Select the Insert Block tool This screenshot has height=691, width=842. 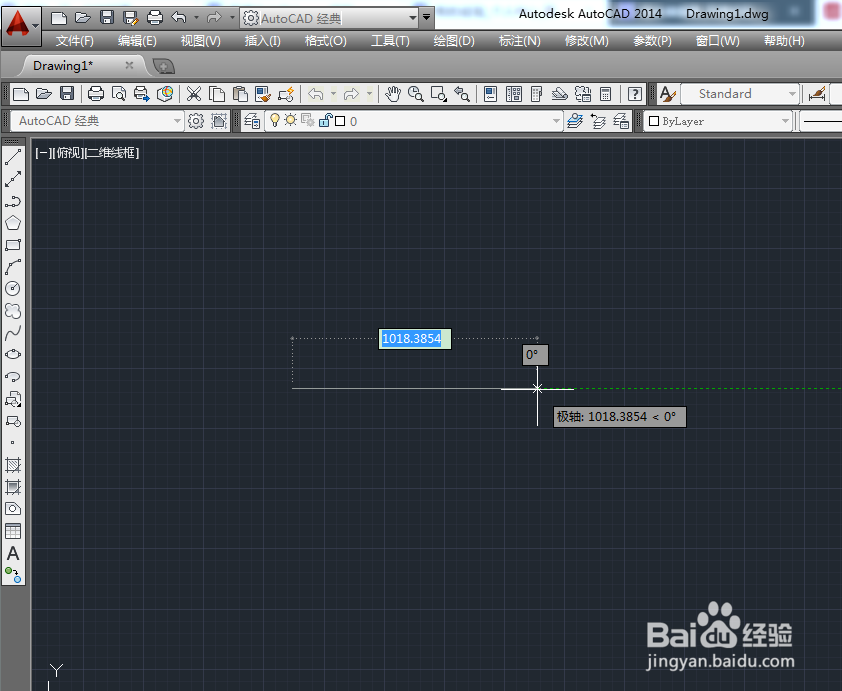pos(13,399)
